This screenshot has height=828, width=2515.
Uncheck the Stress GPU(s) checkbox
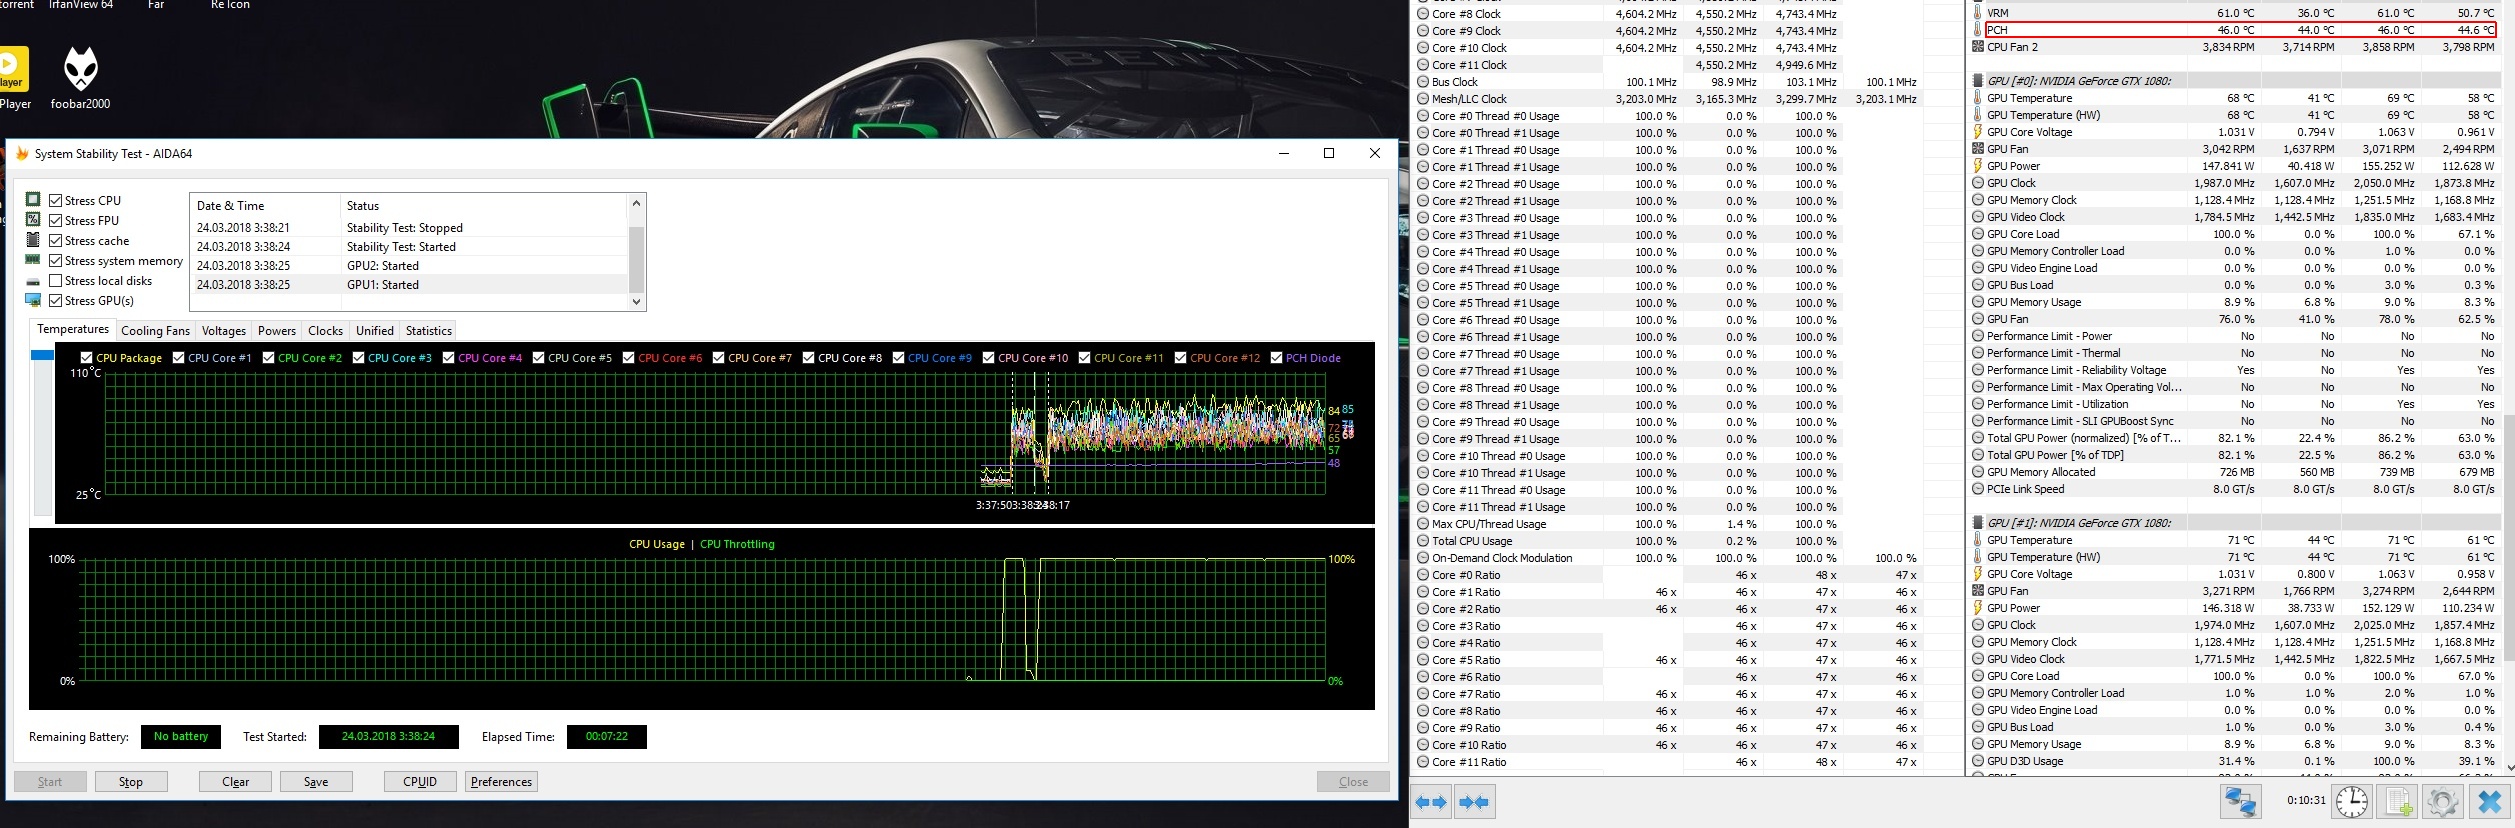(56, 300)
